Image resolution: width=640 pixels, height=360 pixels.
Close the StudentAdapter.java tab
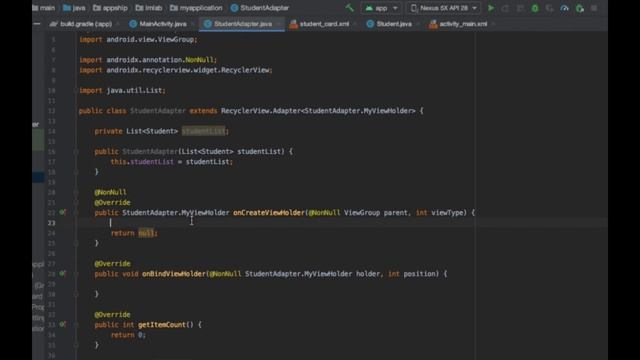[279, 24]
